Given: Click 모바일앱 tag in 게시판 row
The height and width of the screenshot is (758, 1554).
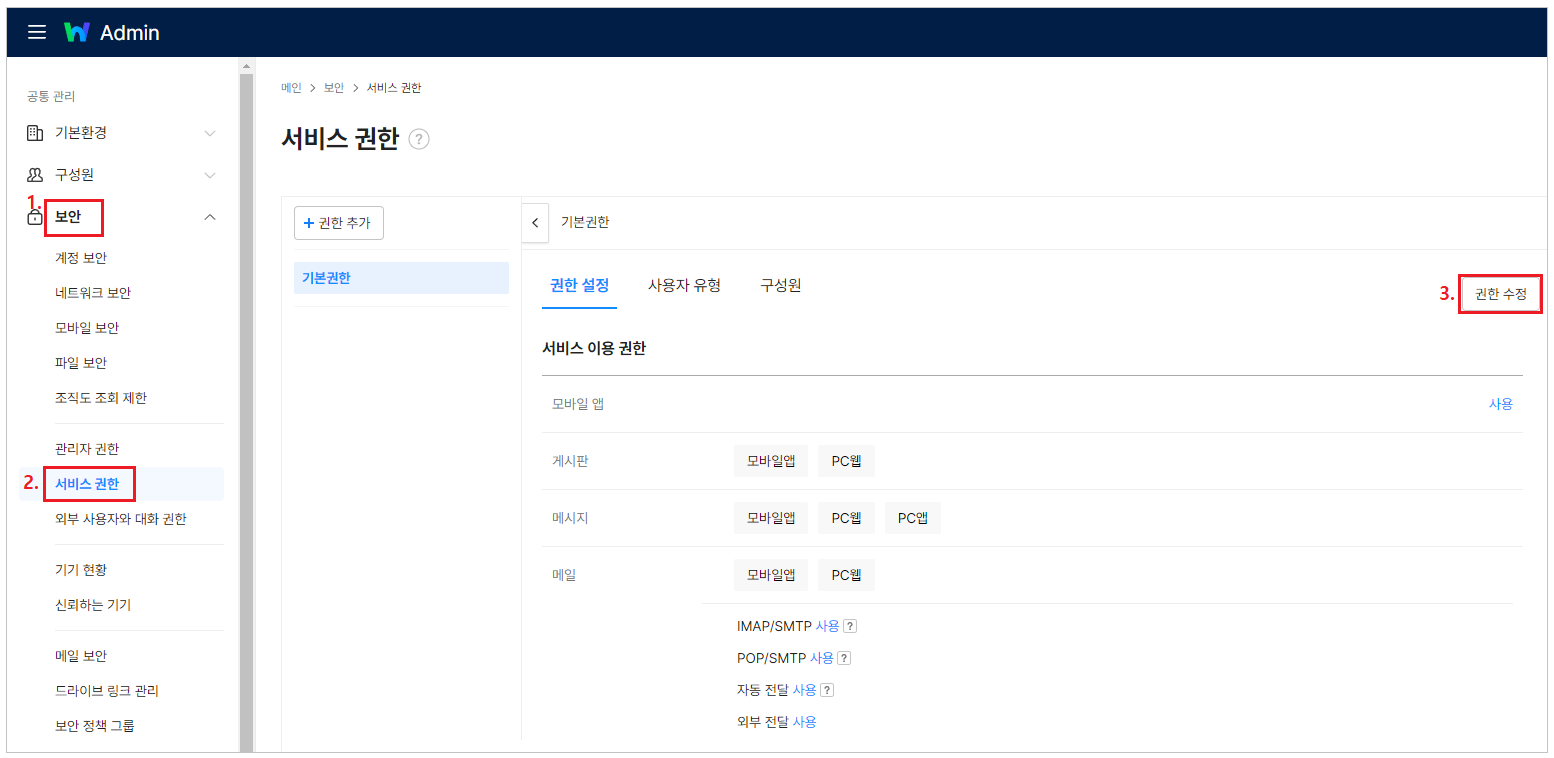Looking at the screenshot, I should 771,461.
